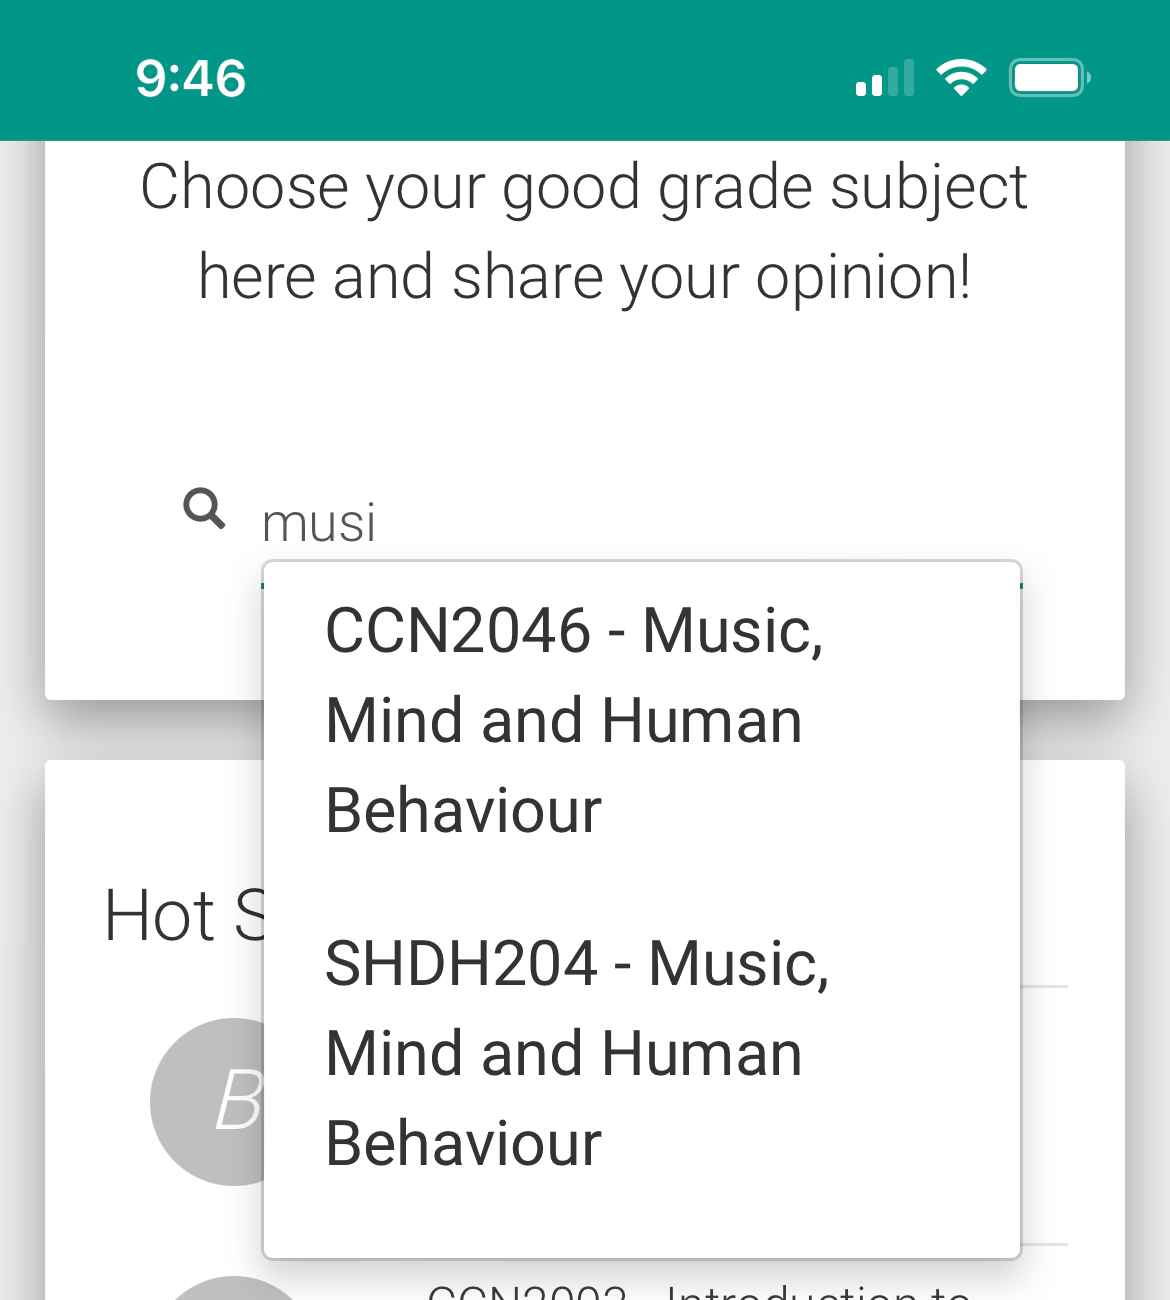Click the 'here and share your opinion!' text line
This screenshot has height=1300, width=1170.
tap(585, 277)
